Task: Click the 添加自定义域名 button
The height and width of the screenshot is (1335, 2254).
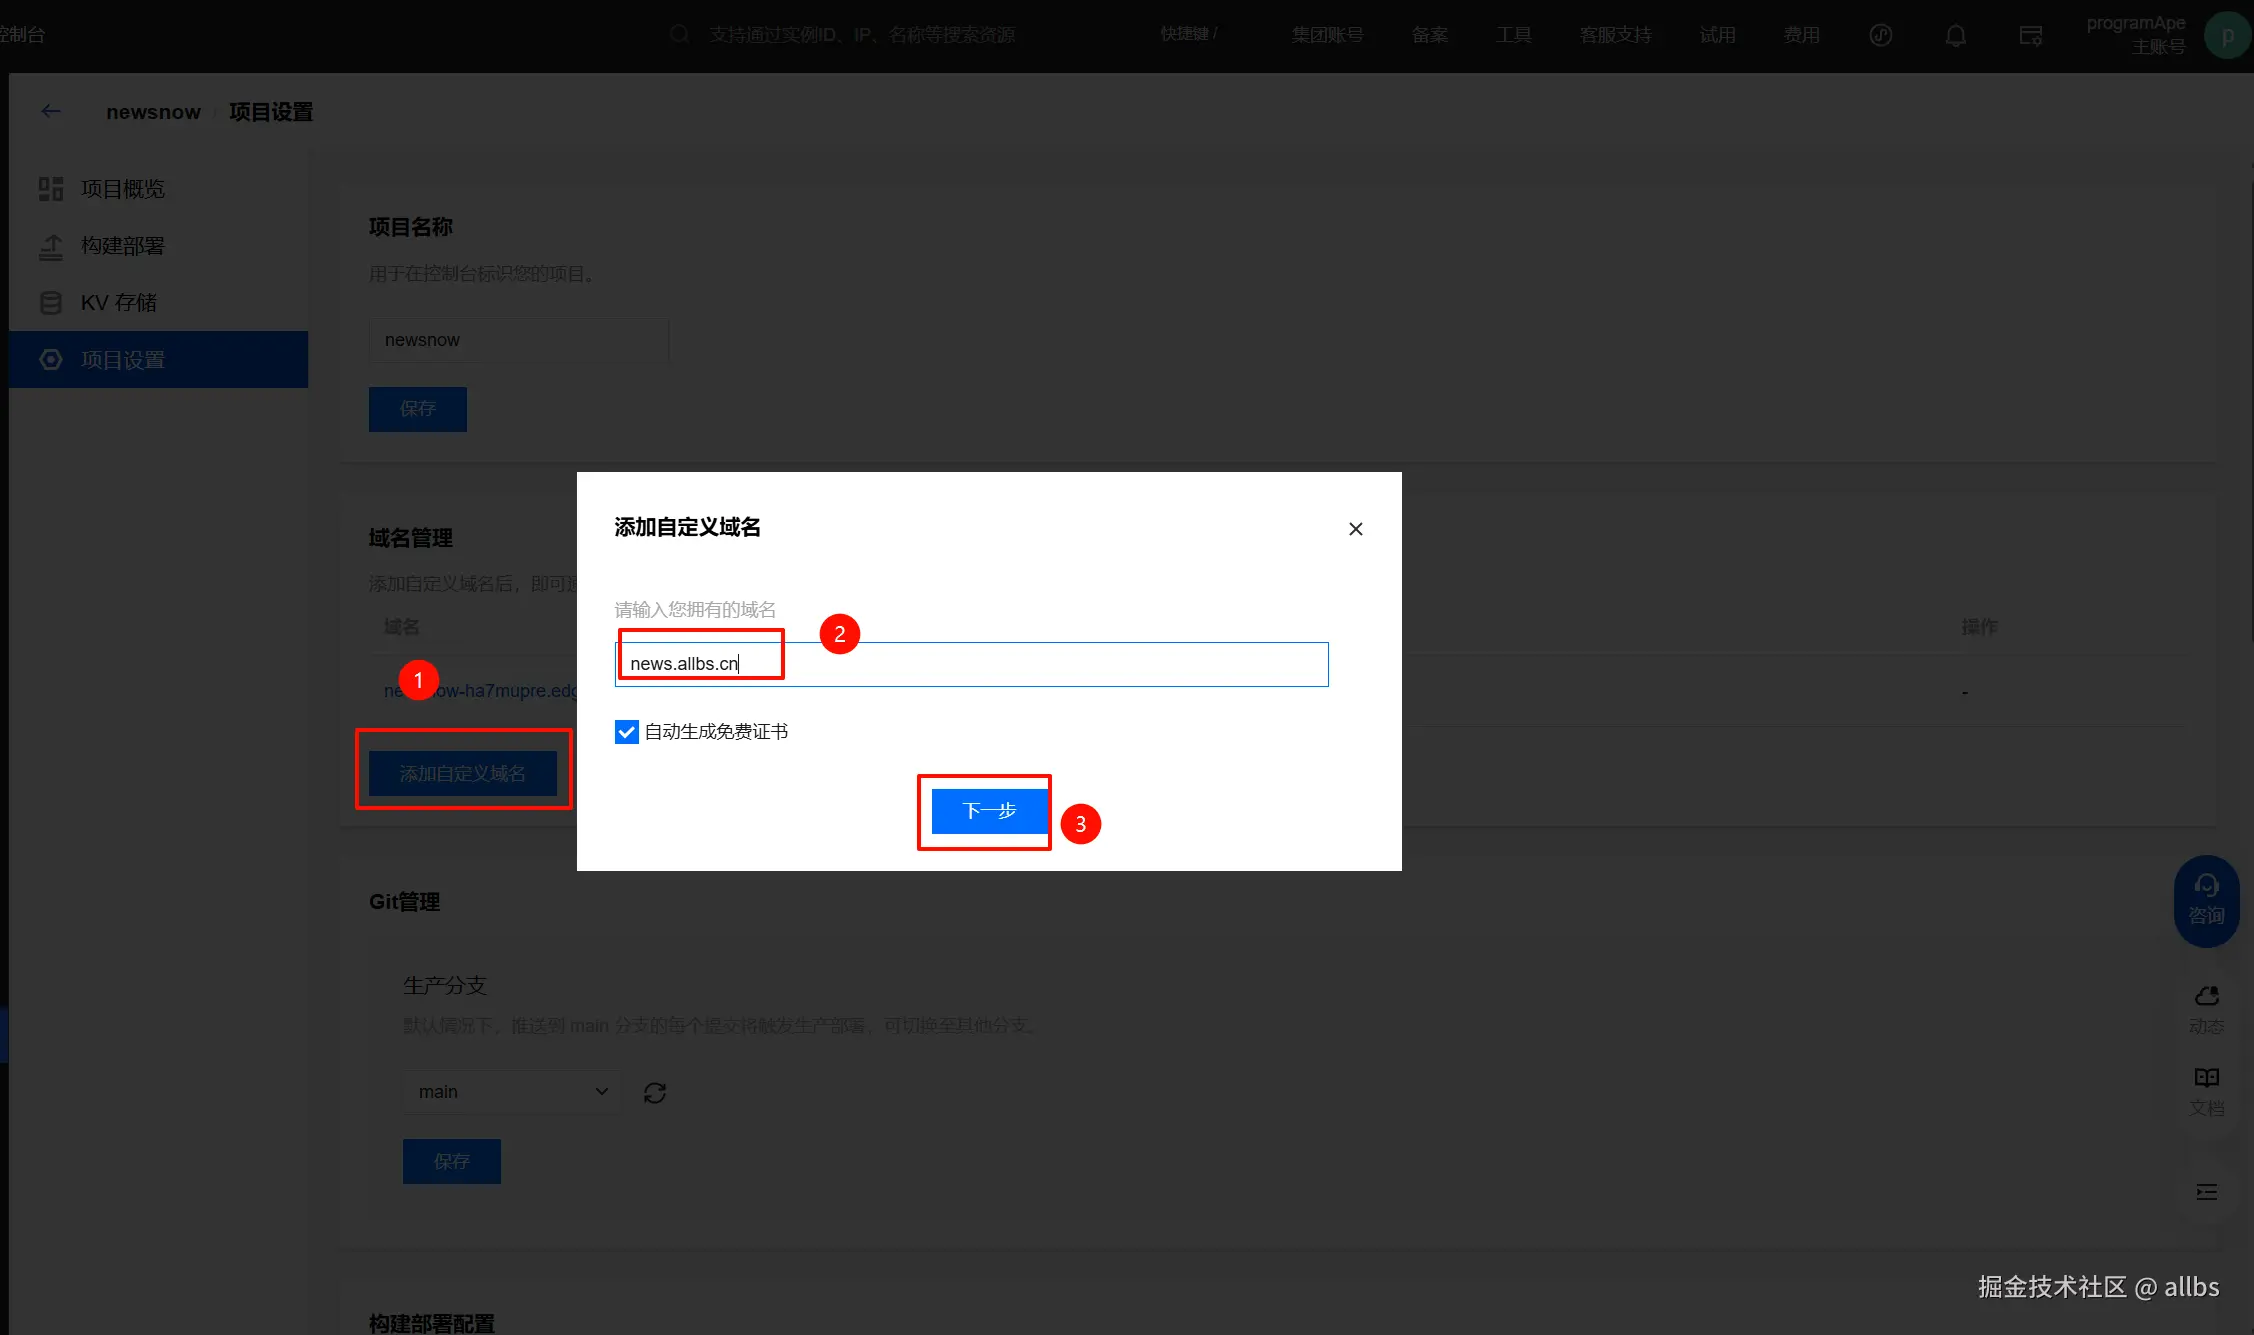Action: pyautogui.click(x=462, y=774)
